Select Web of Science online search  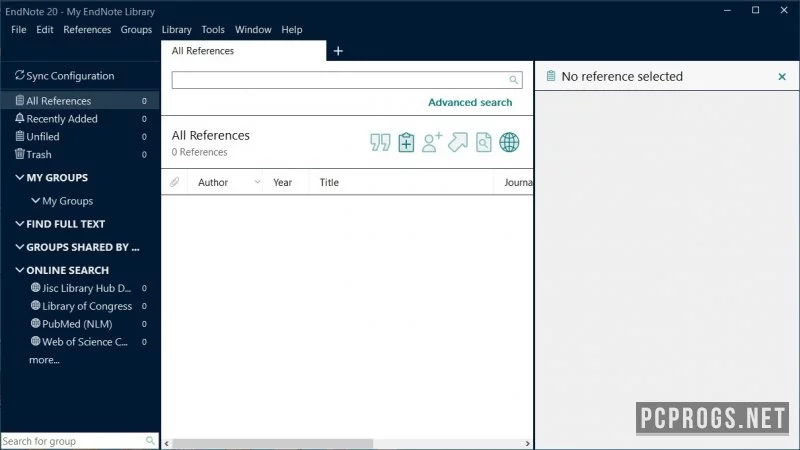pos(85,341)
